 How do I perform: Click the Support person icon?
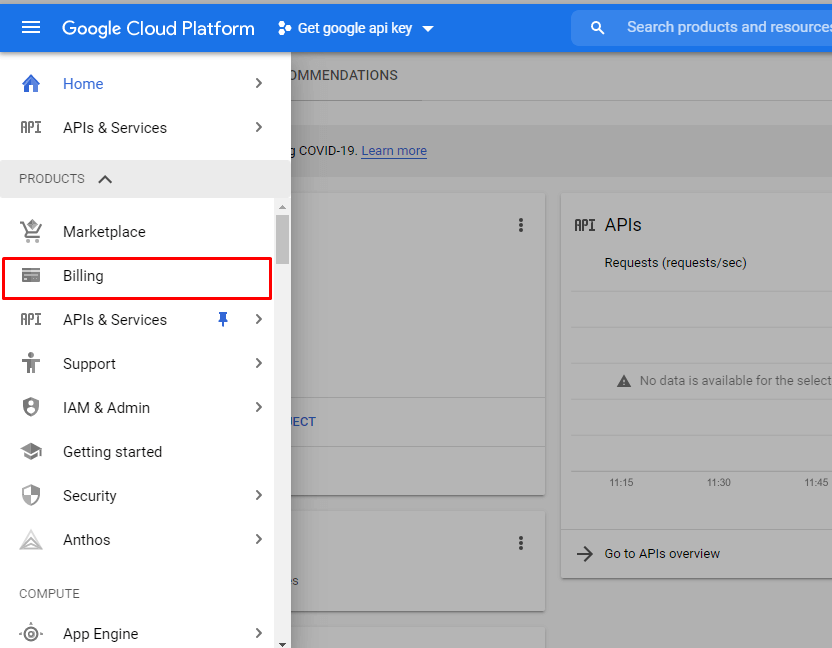(x=31, y=364)
